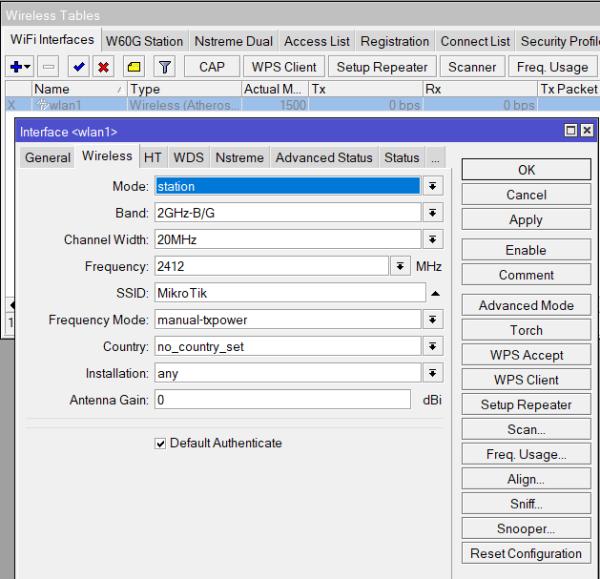Expand the Mode dropdown
Image resolution: width=600 pixels, height=579 pixels.
432,186
